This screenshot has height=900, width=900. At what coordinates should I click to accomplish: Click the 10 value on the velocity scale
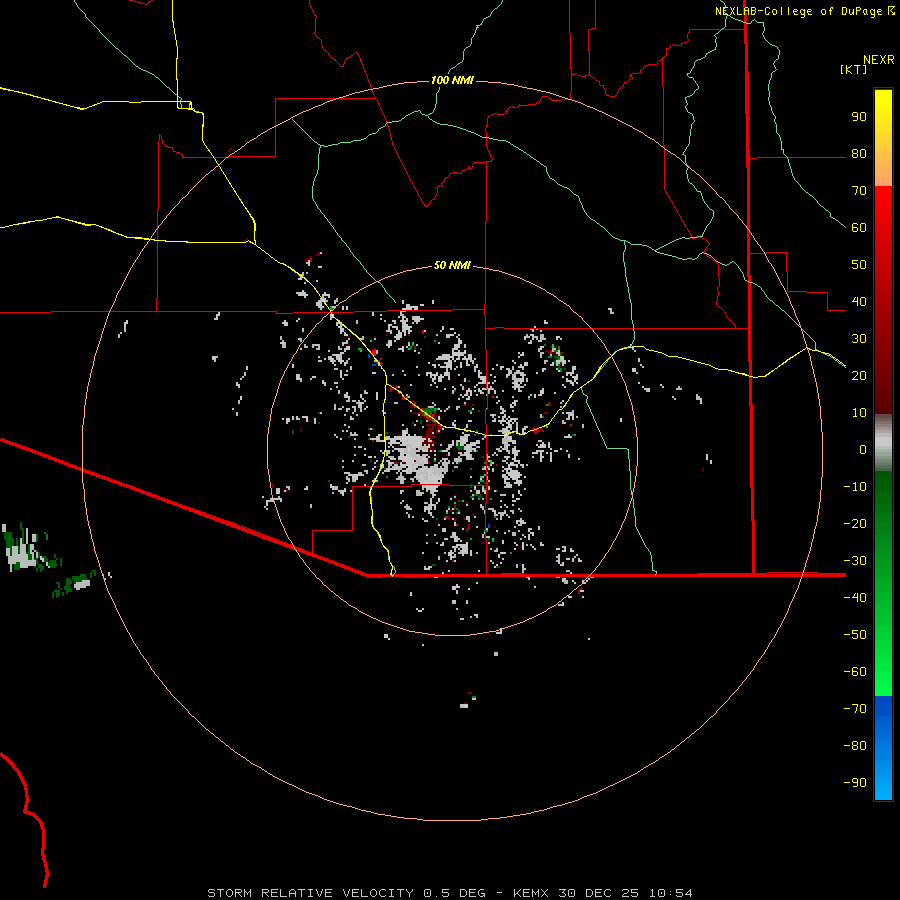pyautogui.click(x=859, y=413)
